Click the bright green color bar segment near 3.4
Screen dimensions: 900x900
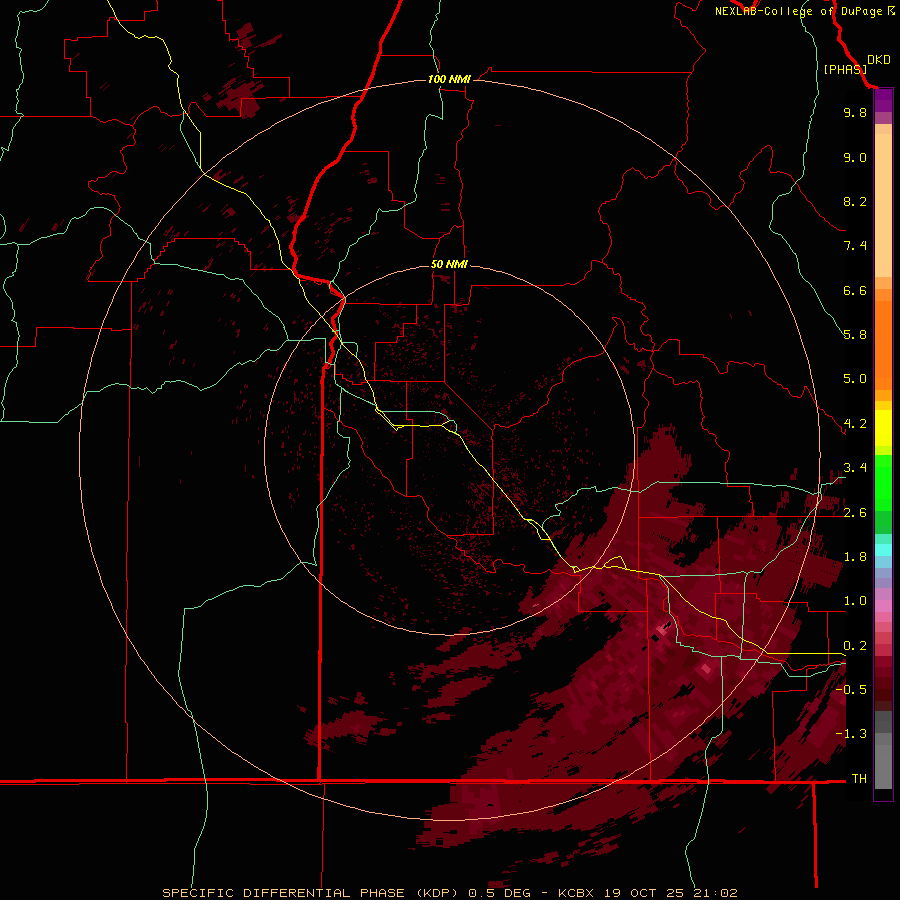pos(883,482)
